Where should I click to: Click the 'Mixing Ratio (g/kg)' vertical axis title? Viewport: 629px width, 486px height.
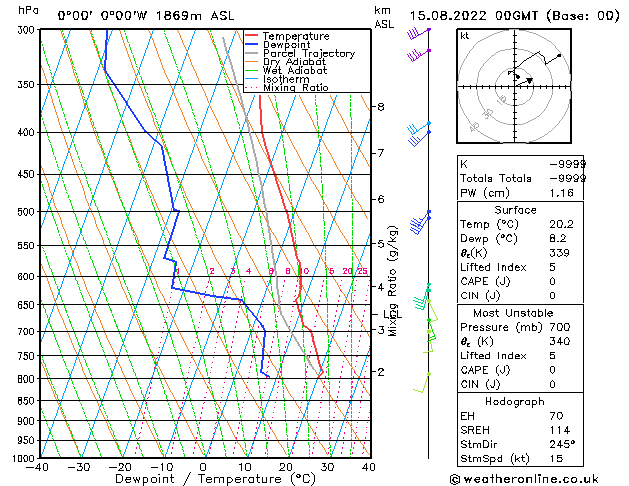(x=393, y=281)
